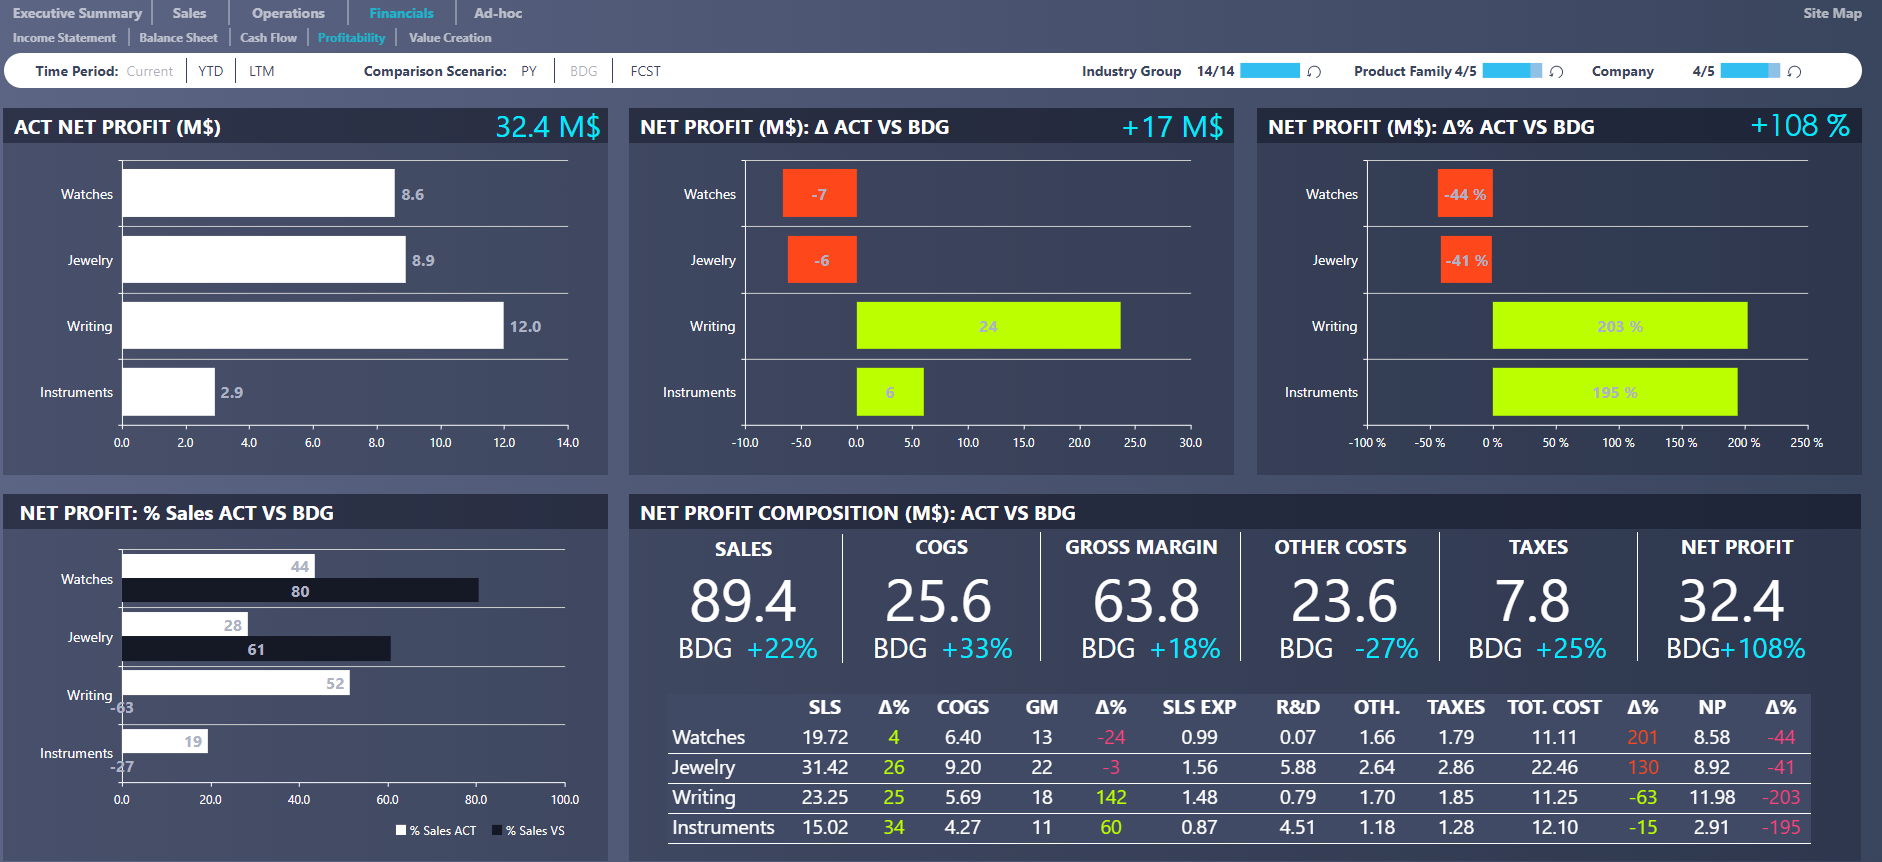
Task: Choose FCST as comparison scenario
Action: click(646, 71)
